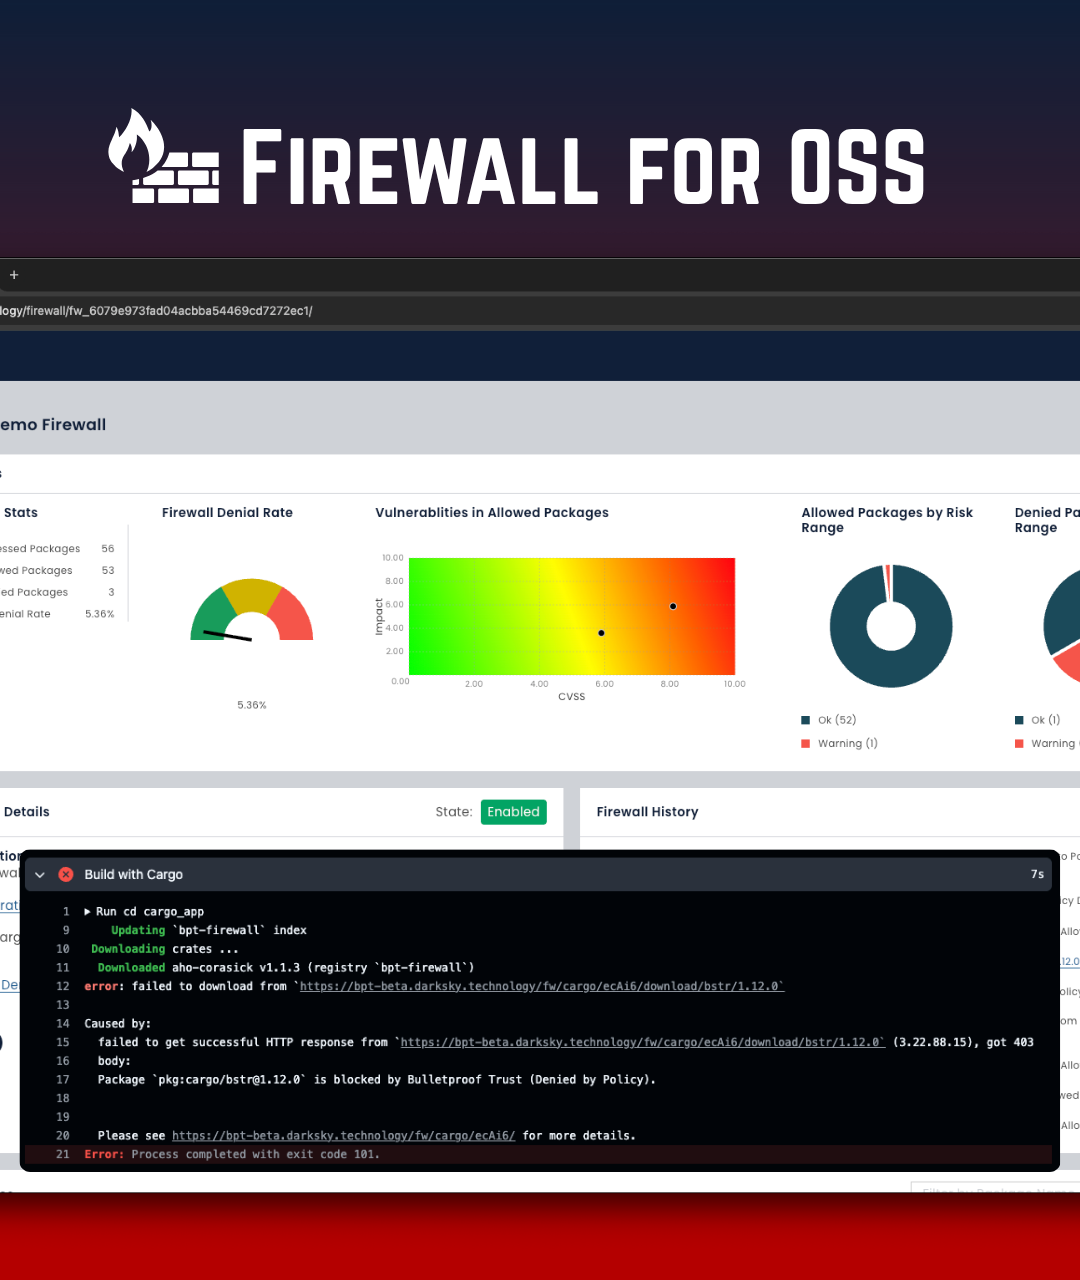Click the 'Build with Cargo' step title
Image resolution: width=1080 pixels, height=1280 pixels.
[x=133, y=875]
